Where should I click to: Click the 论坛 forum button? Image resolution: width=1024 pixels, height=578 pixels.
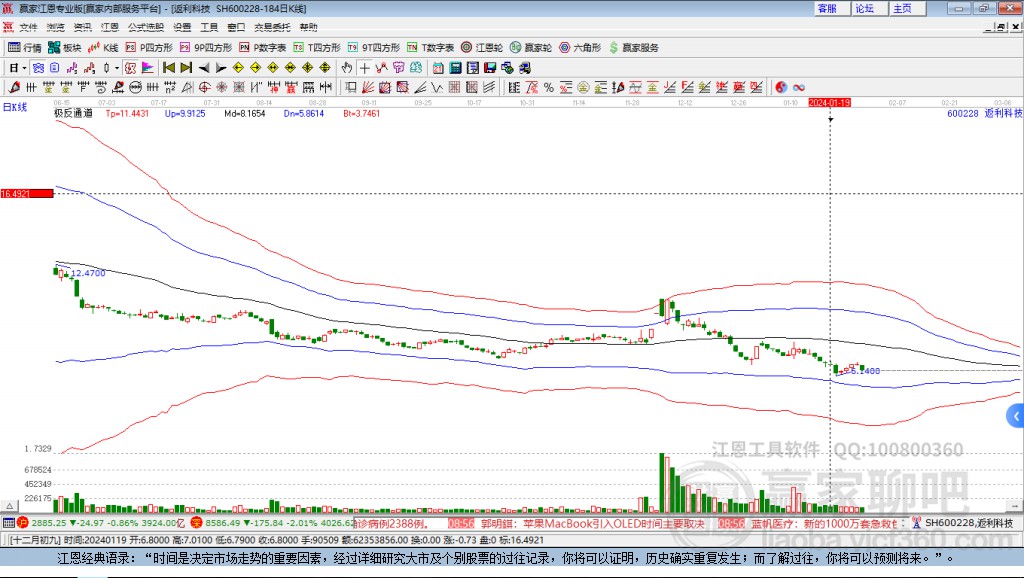click(x=864, y=8)
